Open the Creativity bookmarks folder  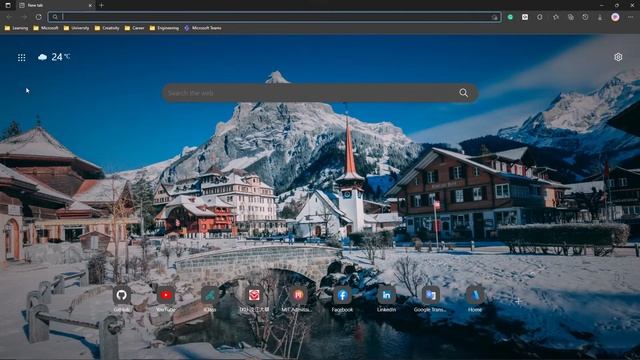coord(107,28)
